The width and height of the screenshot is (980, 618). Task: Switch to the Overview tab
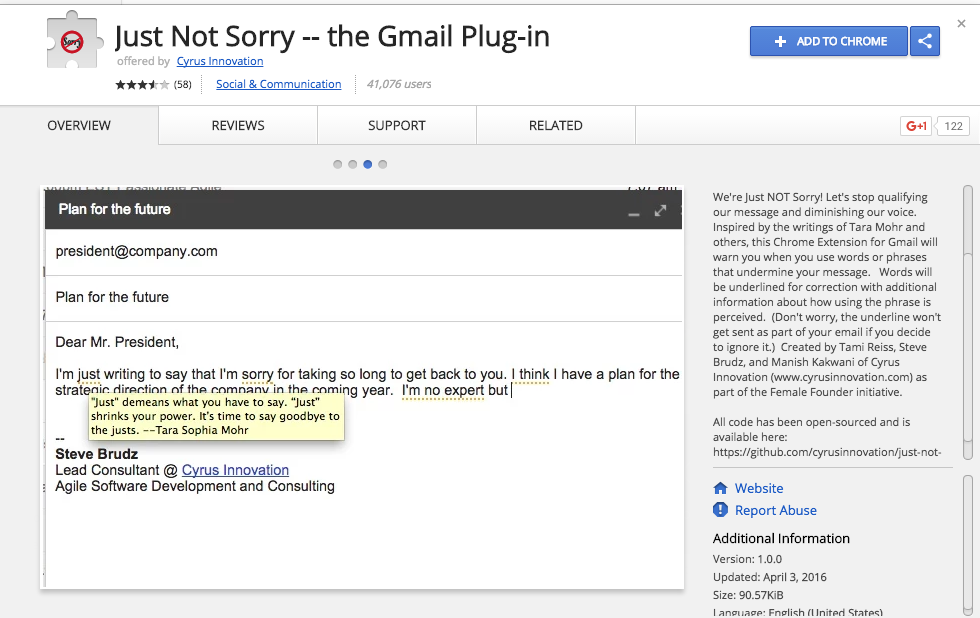click(x=79, y=126)
